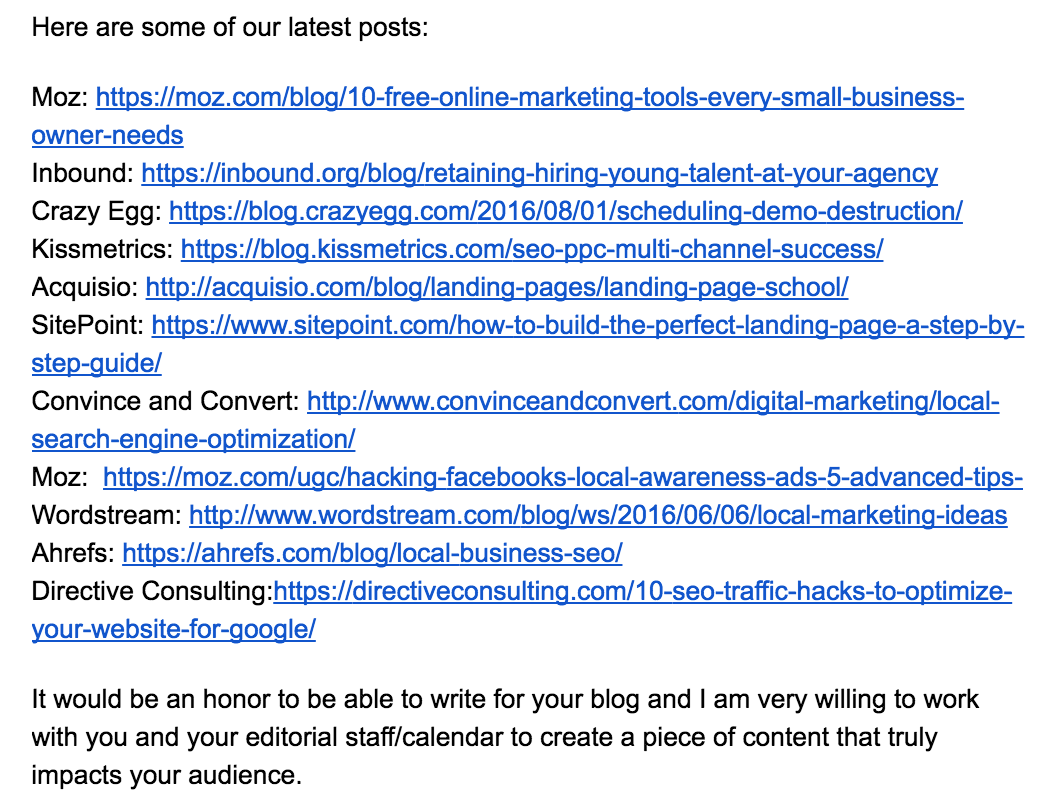
Task: Click the "SitePoint:" label text
Action: pyautogui.click(x=87, y=326)
